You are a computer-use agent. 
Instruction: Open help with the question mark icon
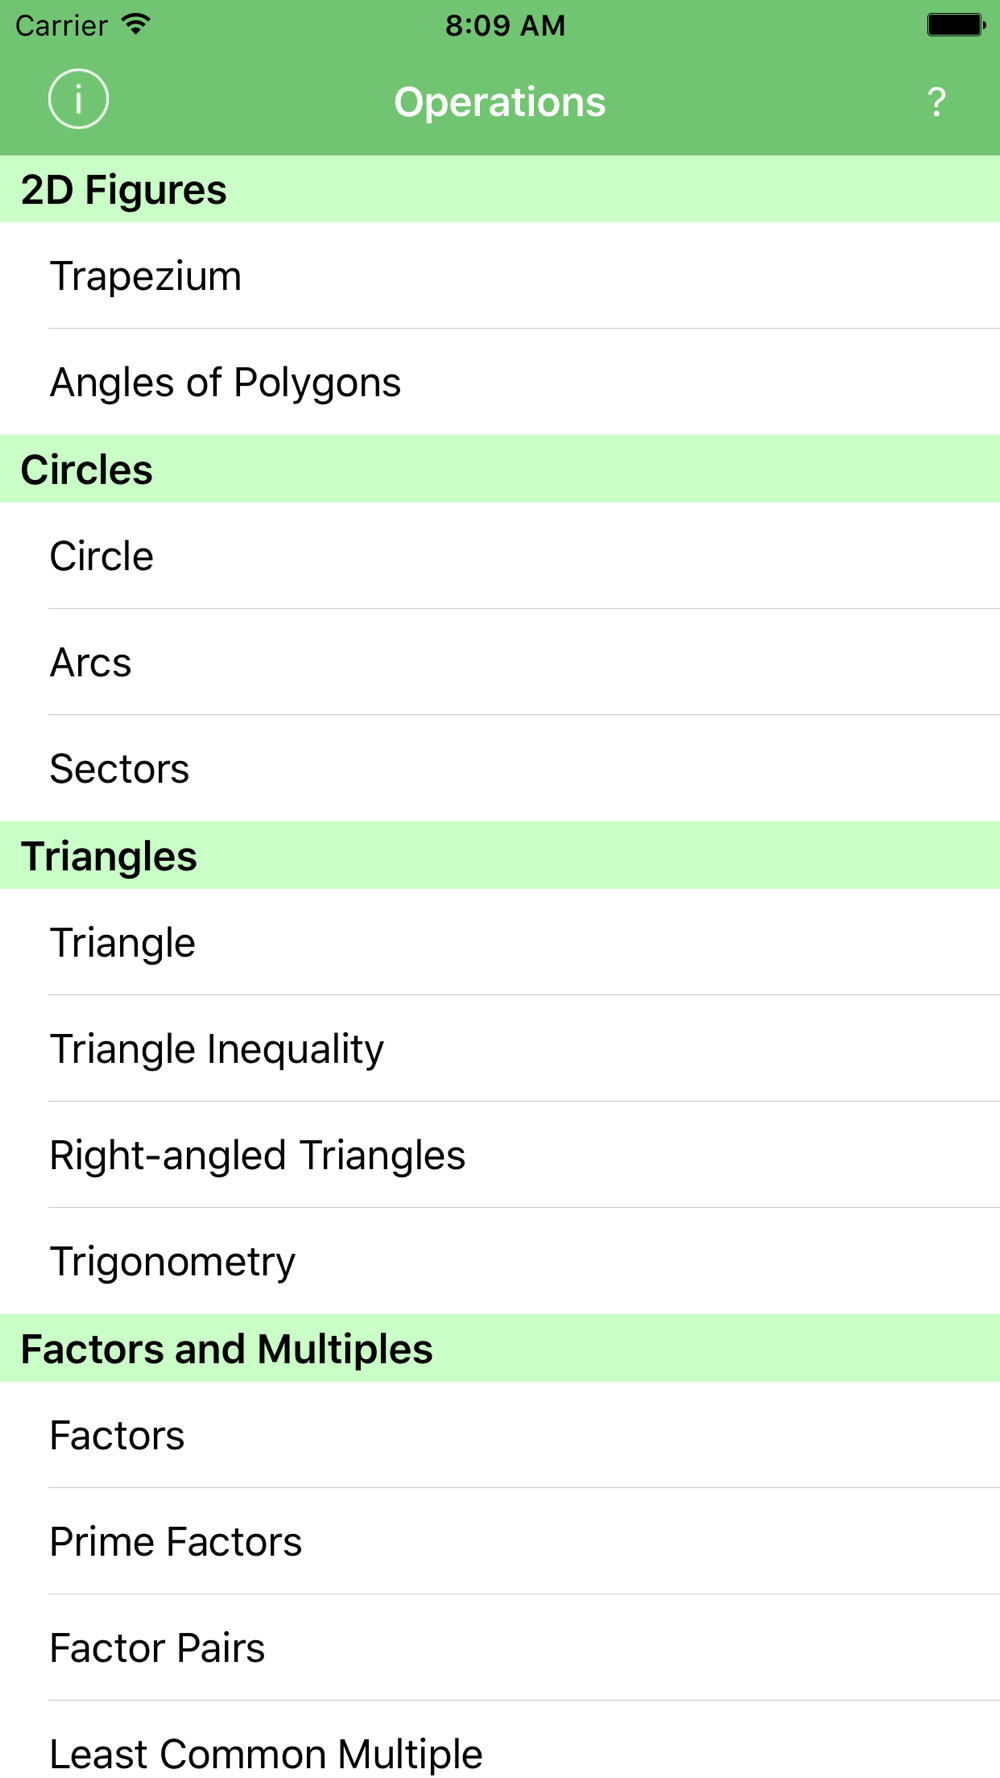936,102
